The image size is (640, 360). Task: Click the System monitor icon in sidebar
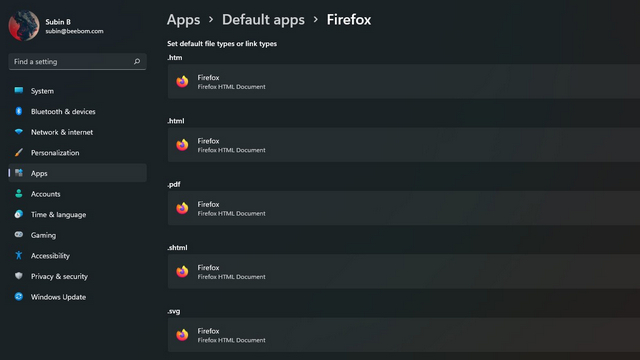pyautogui.click(x=19, y=91)
